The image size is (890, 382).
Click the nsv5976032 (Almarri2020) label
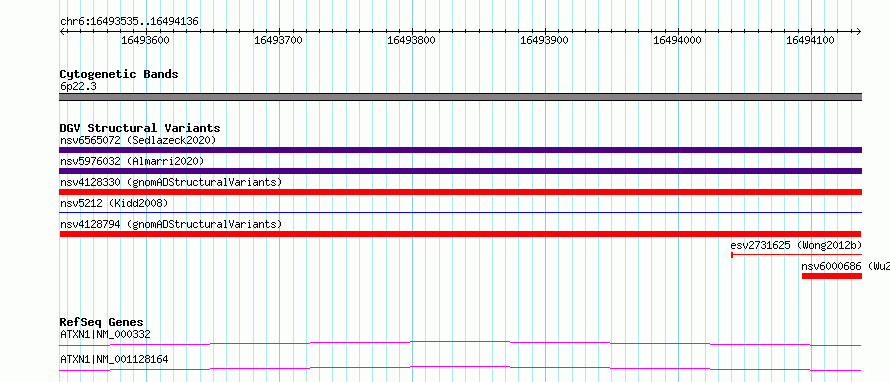(x=132, y=161)
